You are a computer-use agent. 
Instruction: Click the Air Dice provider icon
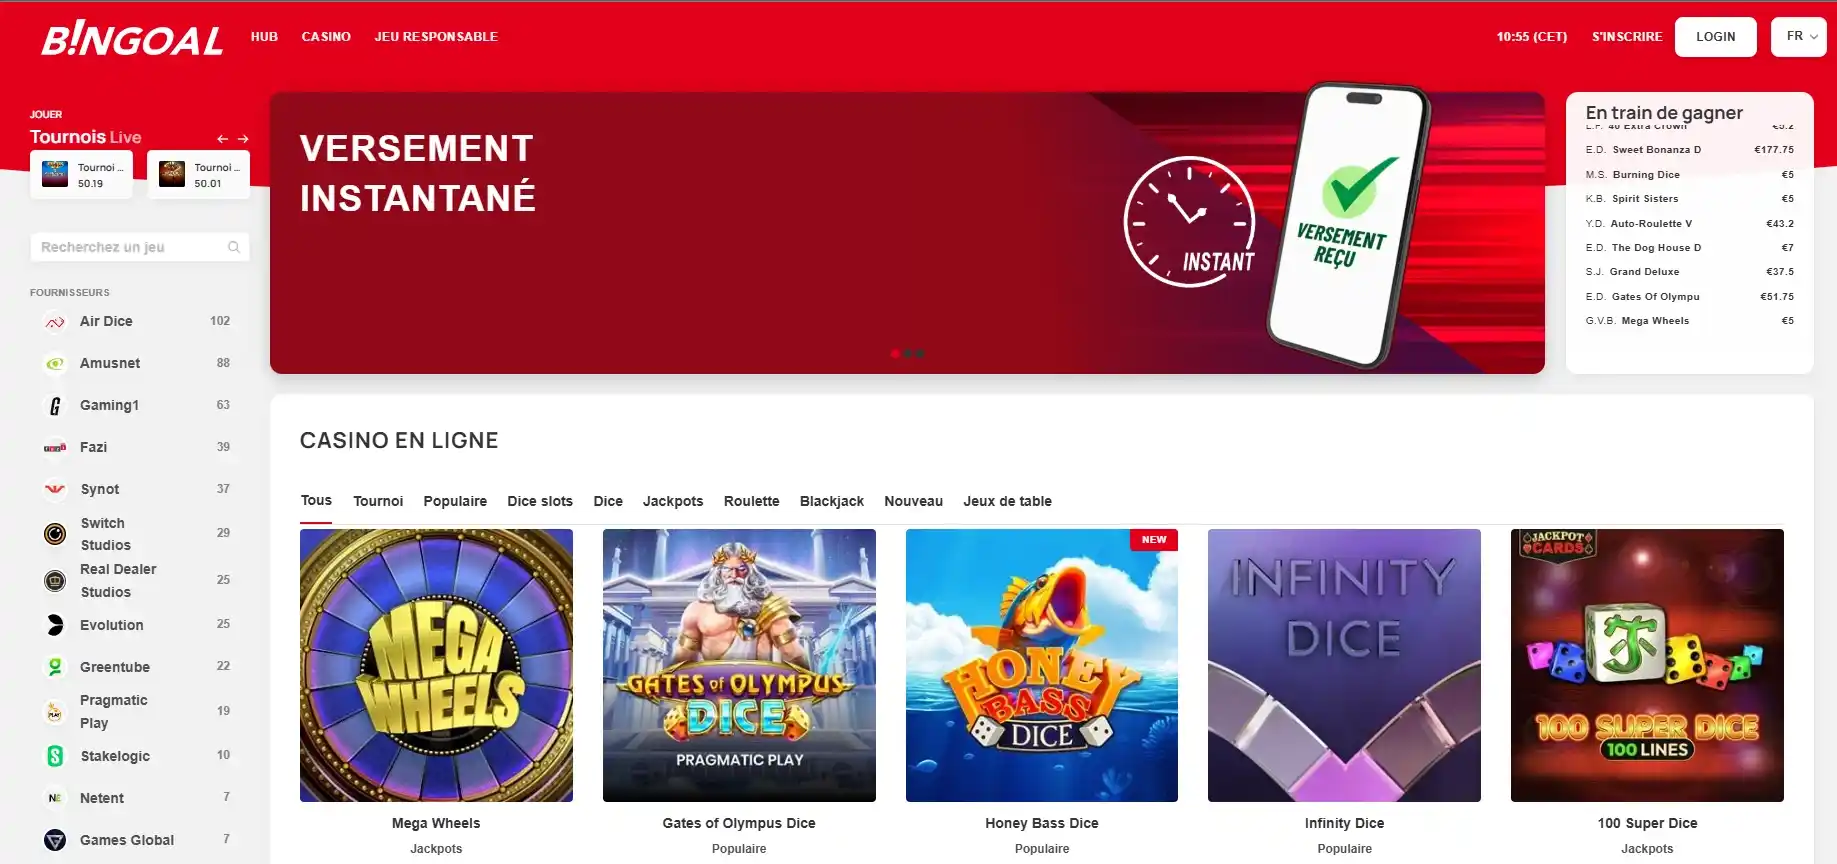(x=55, y=322)
